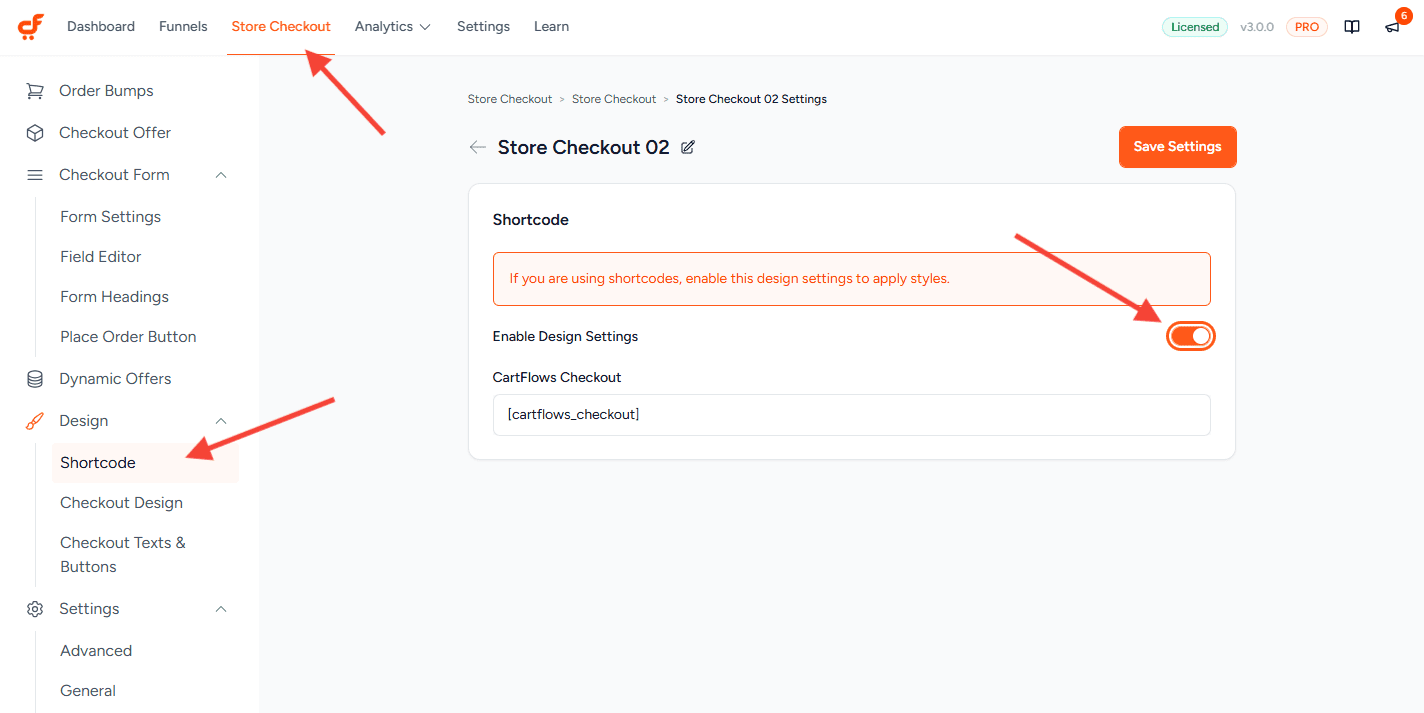Open Advanced under Settings
This screenshot has width=1424, height=713.
click(x=96, y=651)
